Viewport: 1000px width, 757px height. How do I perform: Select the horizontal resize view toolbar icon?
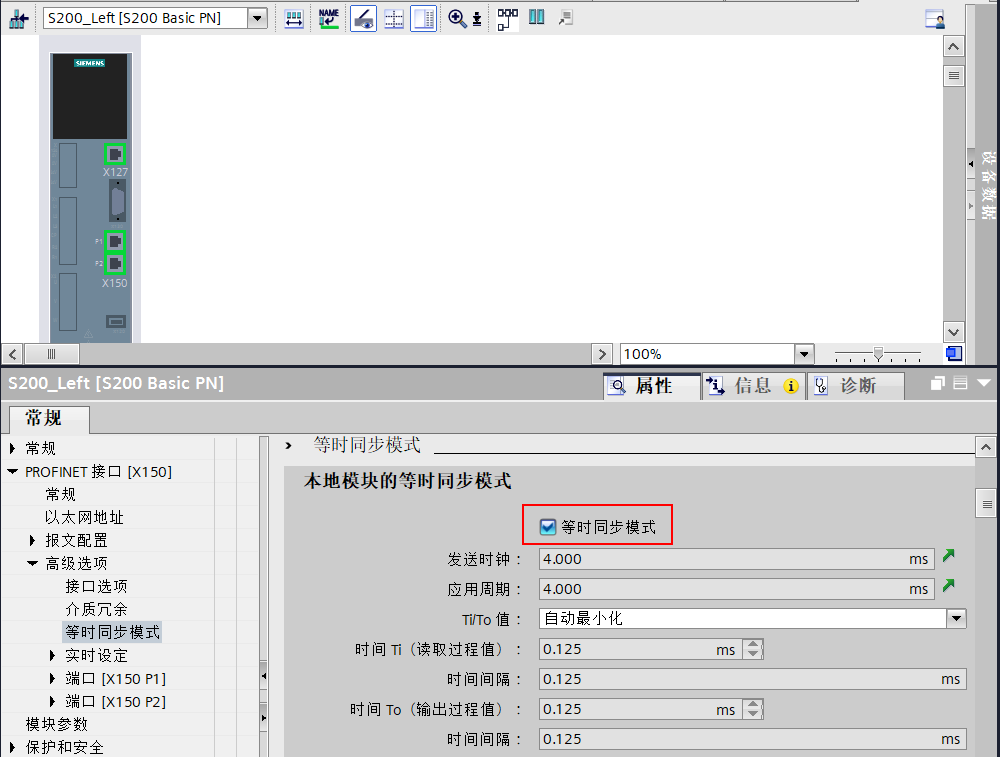coord(293,18)
